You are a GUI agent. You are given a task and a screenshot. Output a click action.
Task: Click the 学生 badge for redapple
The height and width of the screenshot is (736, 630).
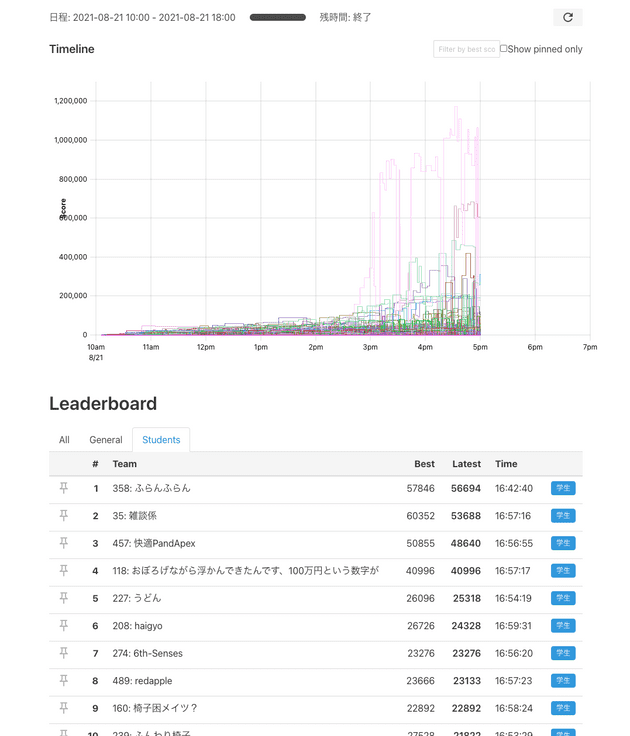[563, 681]
